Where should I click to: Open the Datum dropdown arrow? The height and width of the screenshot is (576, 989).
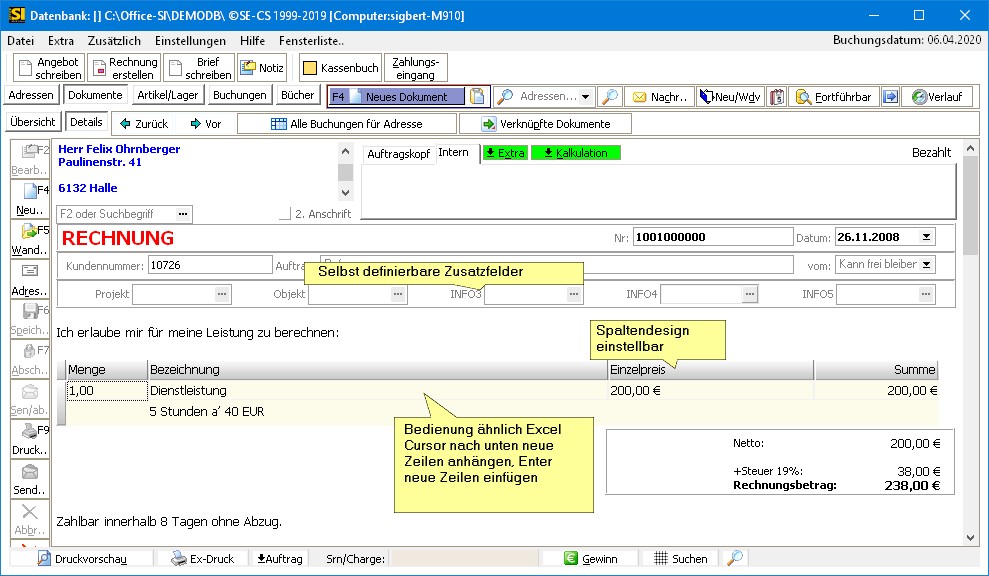(x=925, y=238)
